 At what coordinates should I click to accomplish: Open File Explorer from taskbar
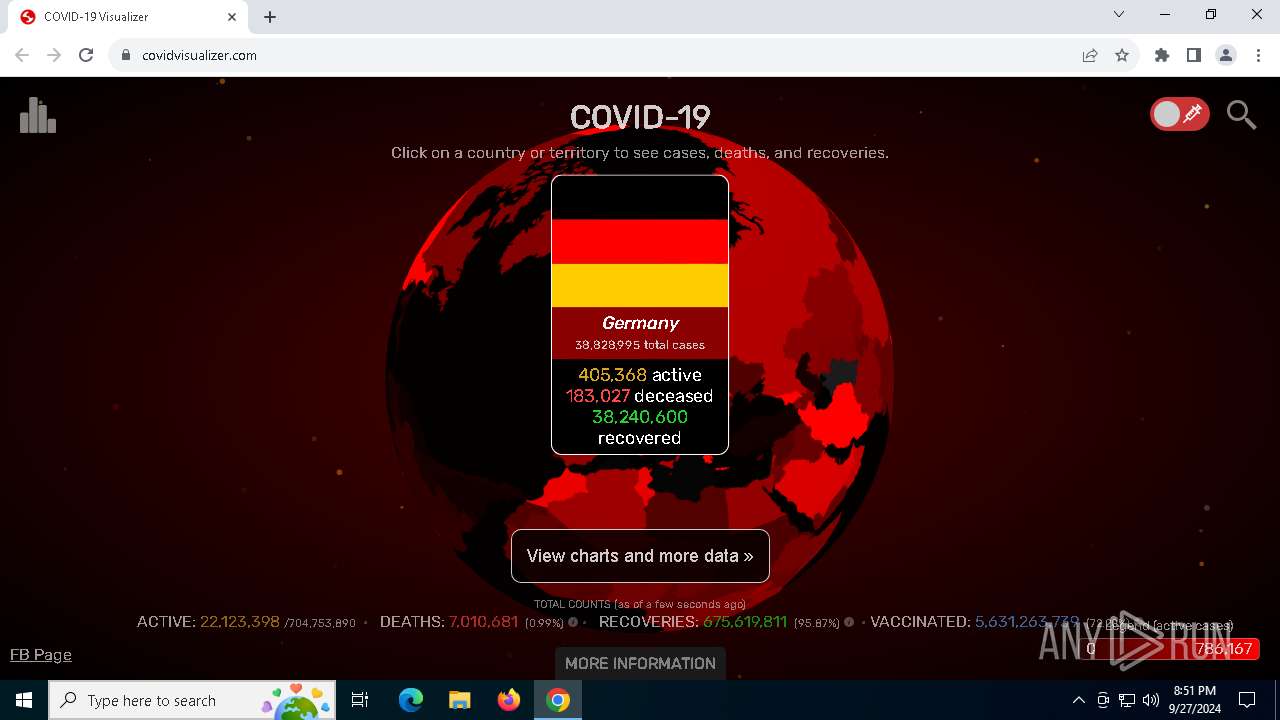coord(460,700)
